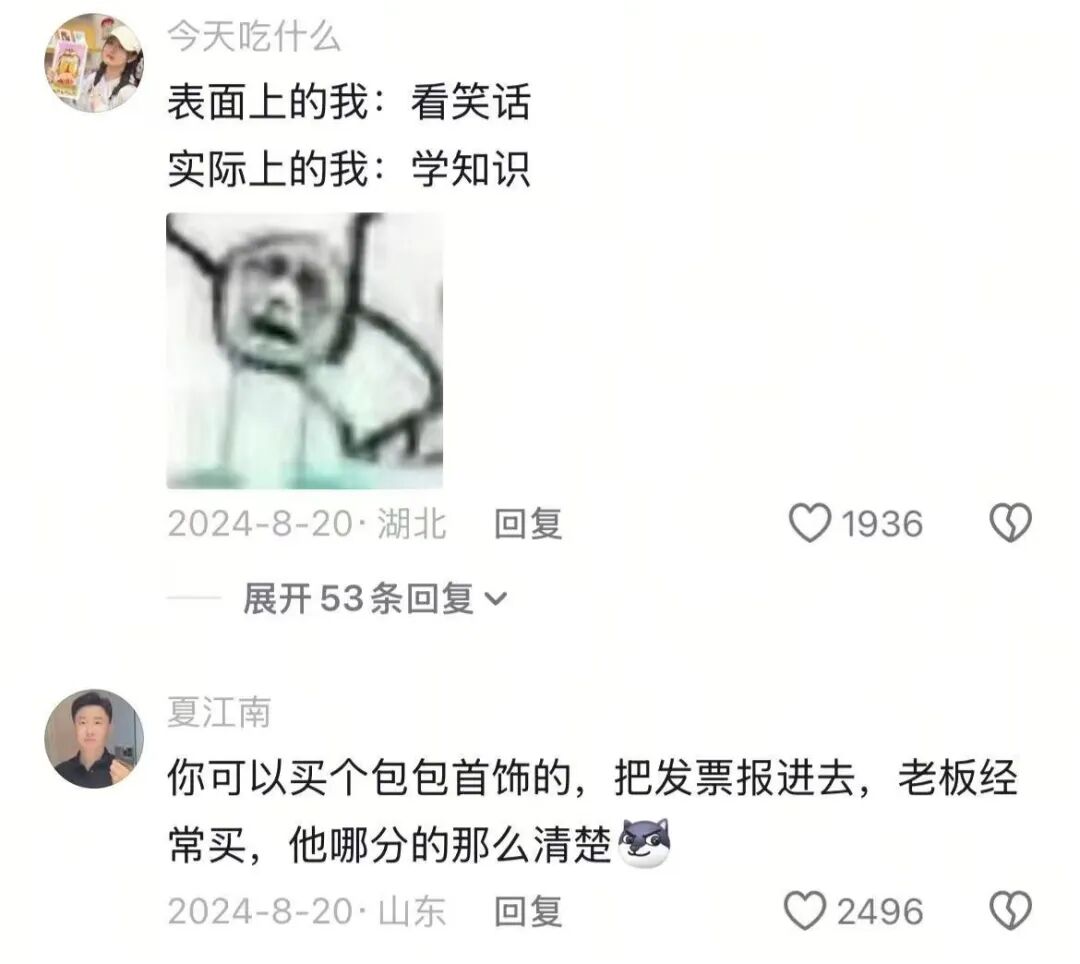Dislike the 今天吃什么 comment with broken heart
This screenshot has height=964, width=1080.
click(1010, 523)
